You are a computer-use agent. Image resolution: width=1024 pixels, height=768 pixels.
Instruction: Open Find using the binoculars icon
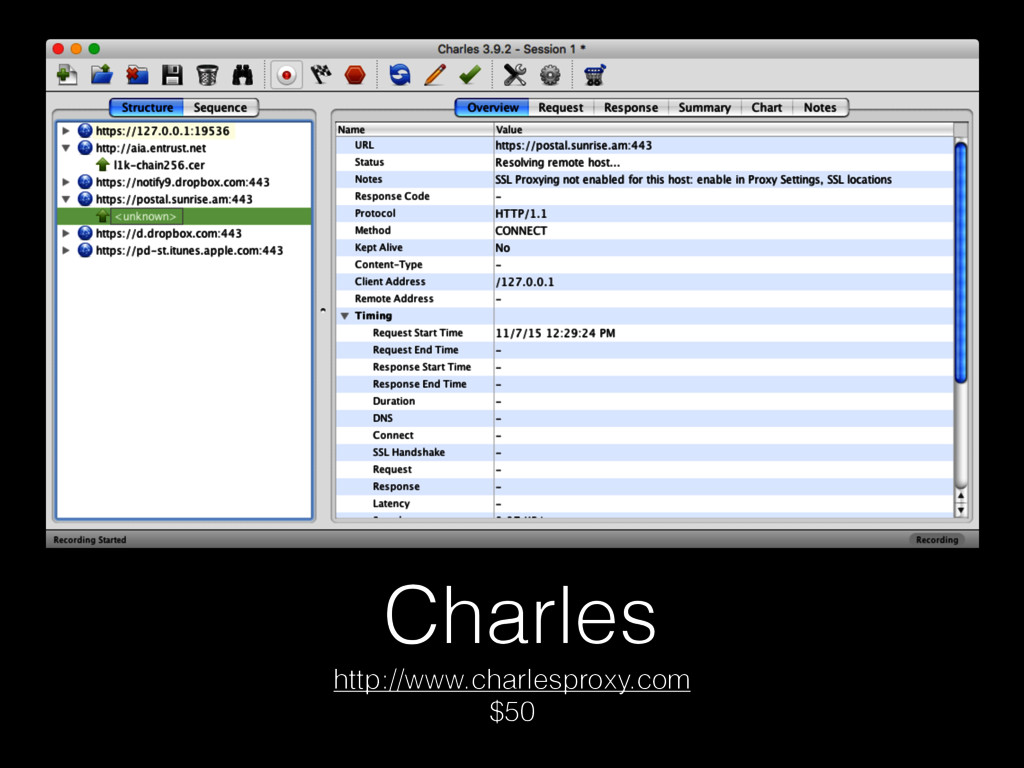pyautogui.click(x=242, y=75)
